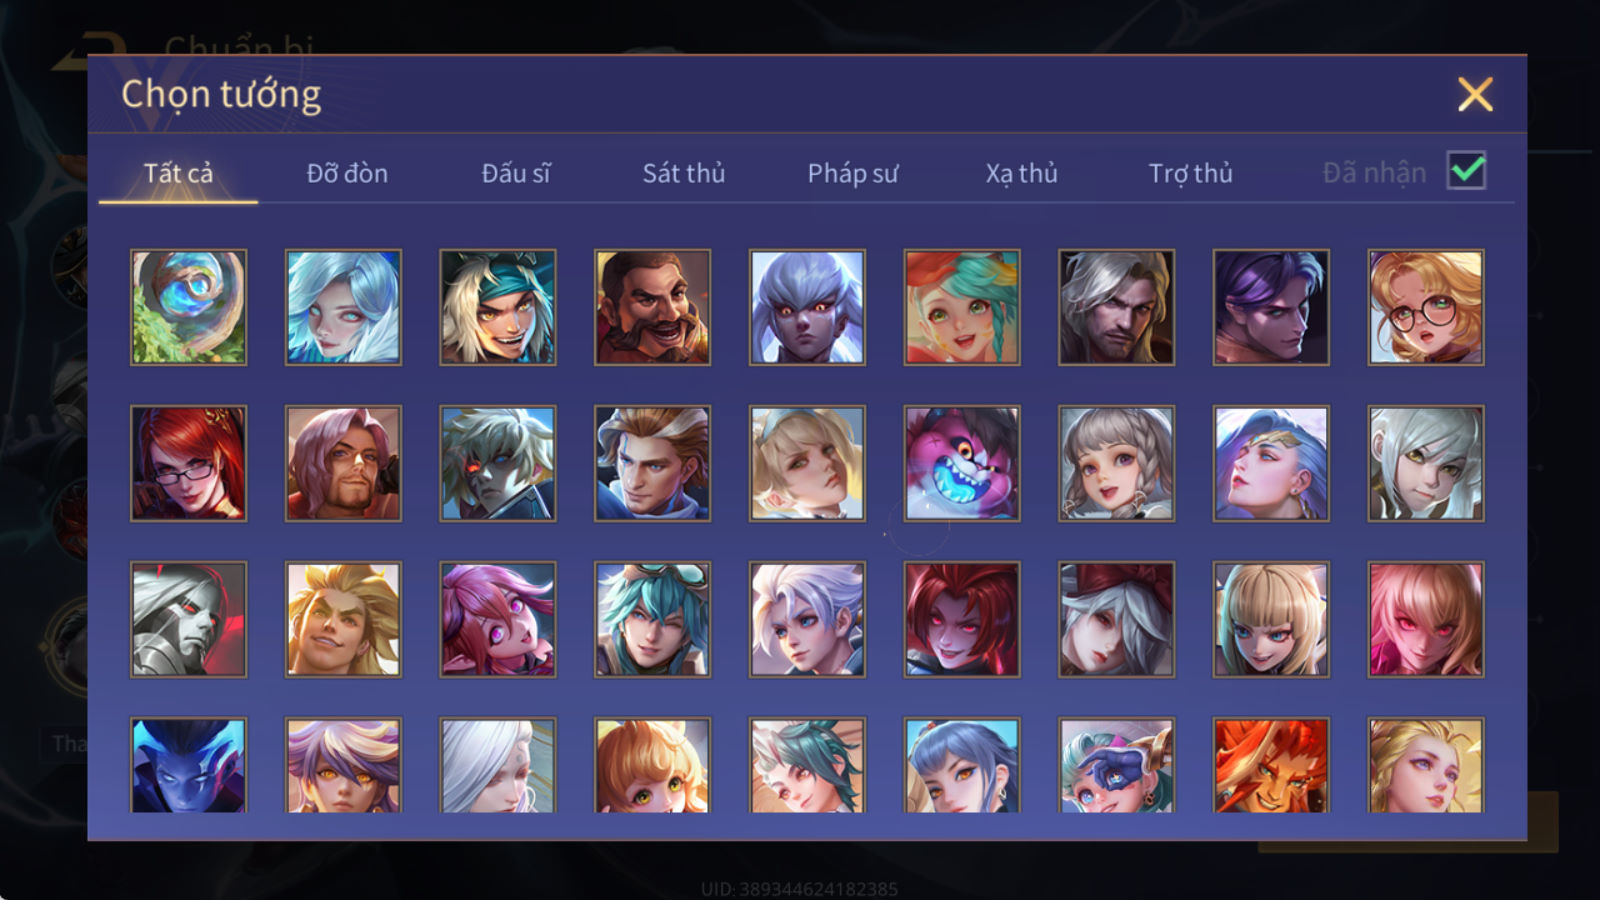Select the swirling orb random hero icon
This screenshot has height=900, width=1600.
[188, 307]
